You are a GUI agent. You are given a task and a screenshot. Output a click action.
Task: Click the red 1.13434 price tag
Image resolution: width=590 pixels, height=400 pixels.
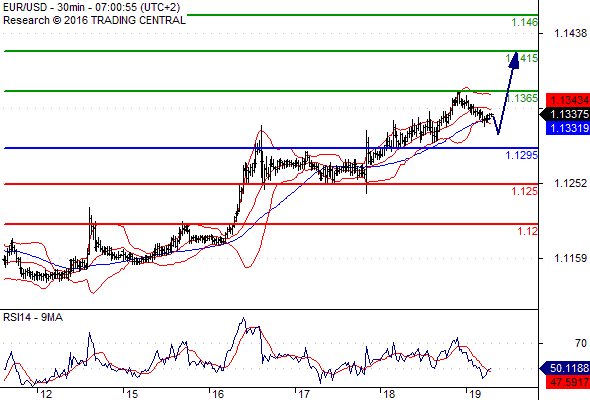coord(568,100)
